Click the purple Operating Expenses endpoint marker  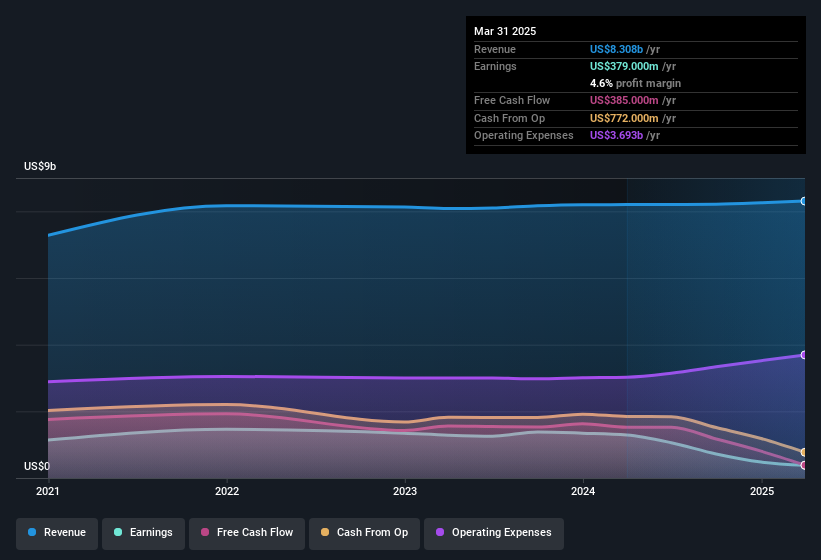click(804, 355)
